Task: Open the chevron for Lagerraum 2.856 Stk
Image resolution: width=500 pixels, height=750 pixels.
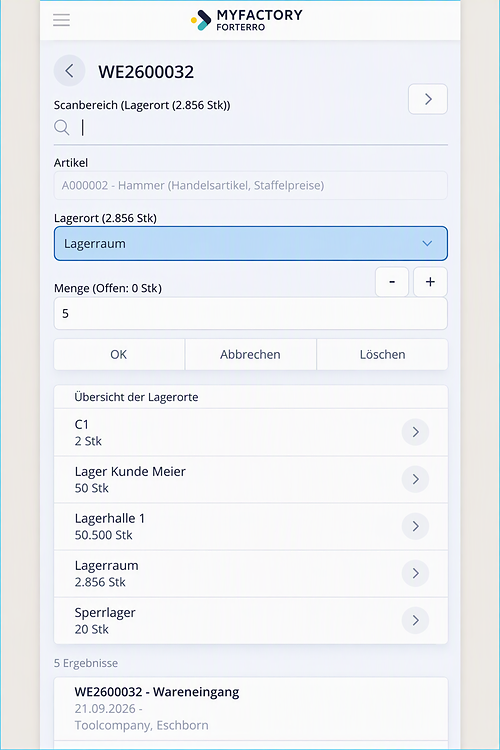Action: tap(415, 573)
